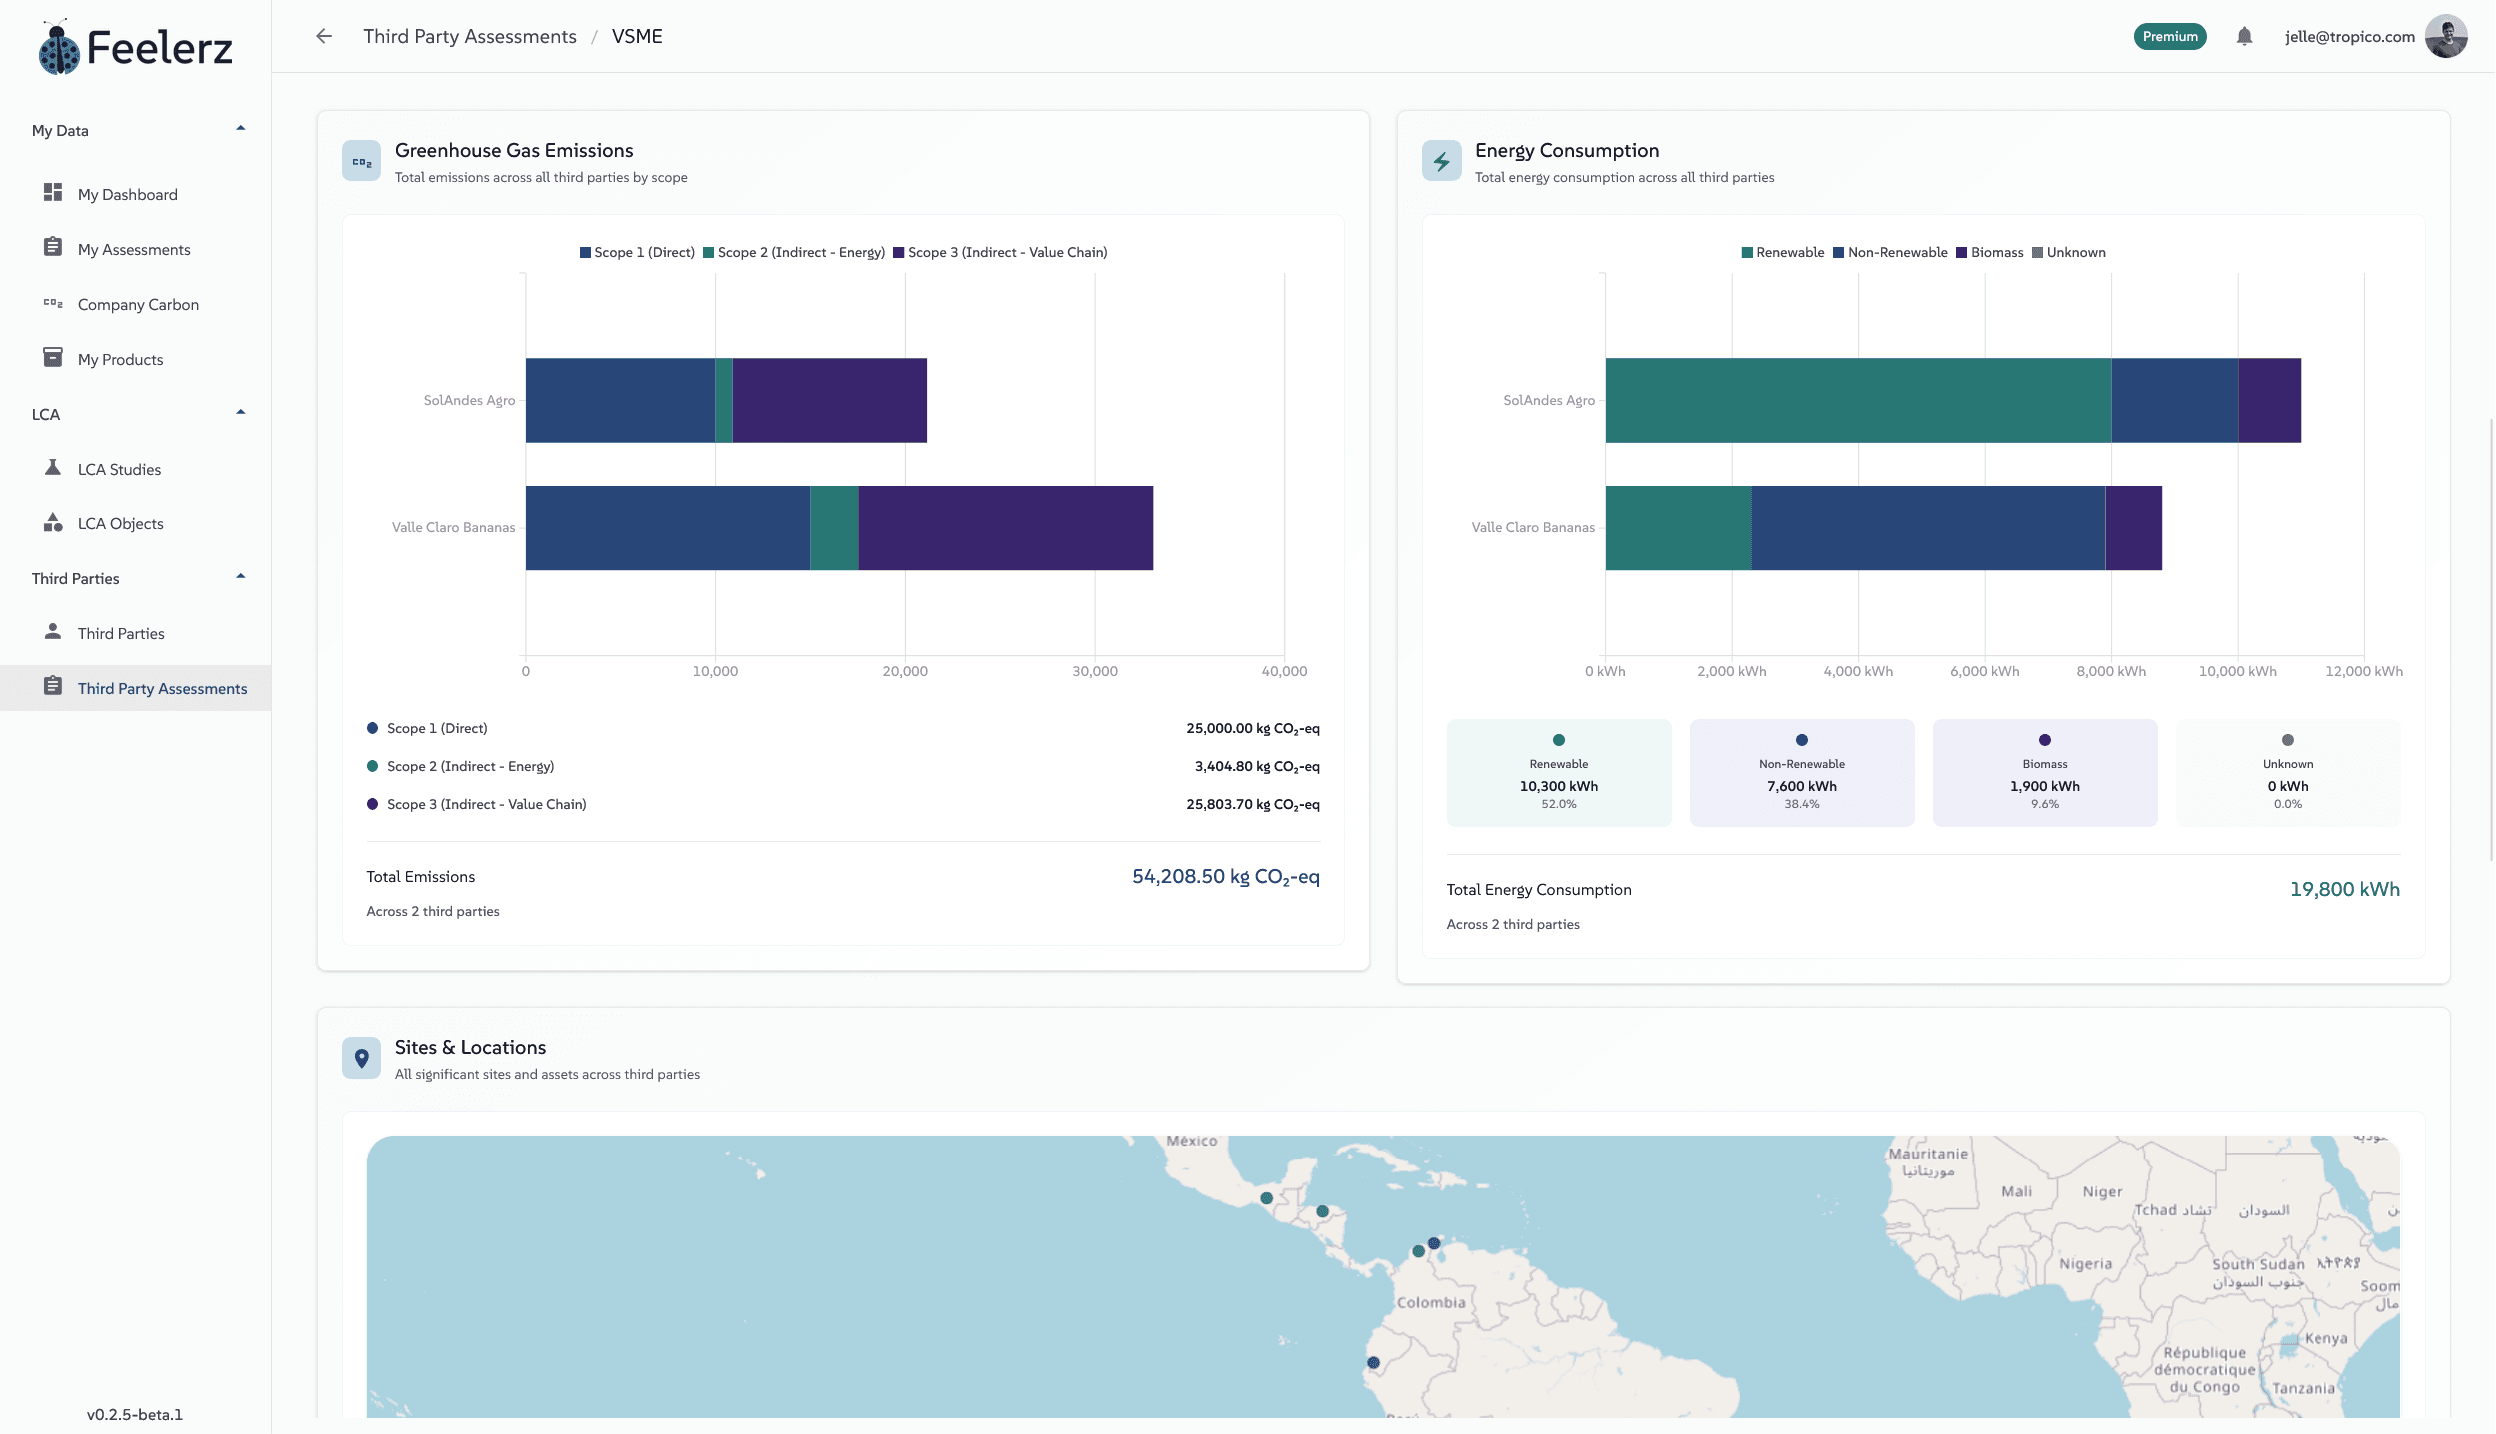Open My Products in the sidebar
Image resolution: width=2496 pixels, height=1434 pixels.
(x=120, y=359)
